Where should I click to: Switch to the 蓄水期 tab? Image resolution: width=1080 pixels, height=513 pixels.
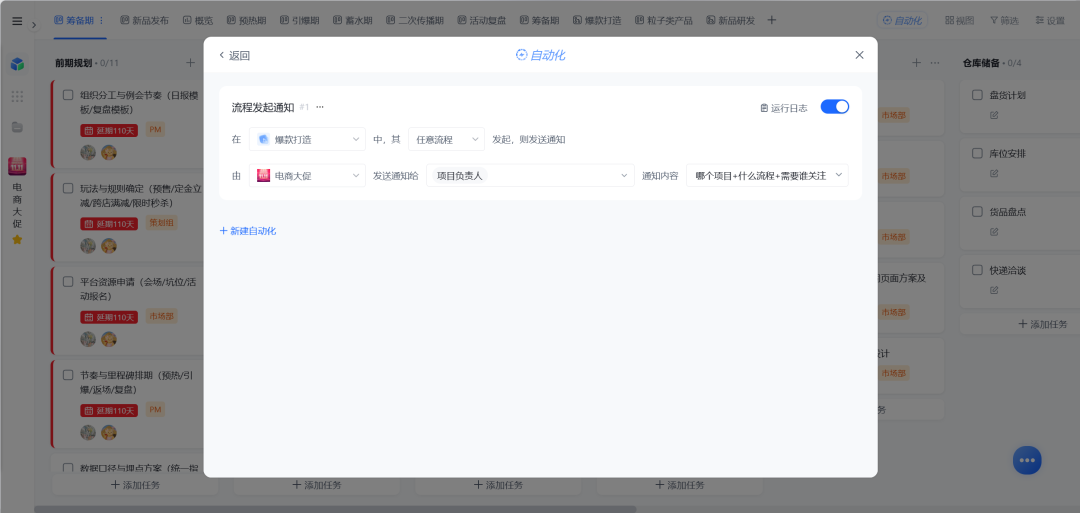[x=353, y=21]
